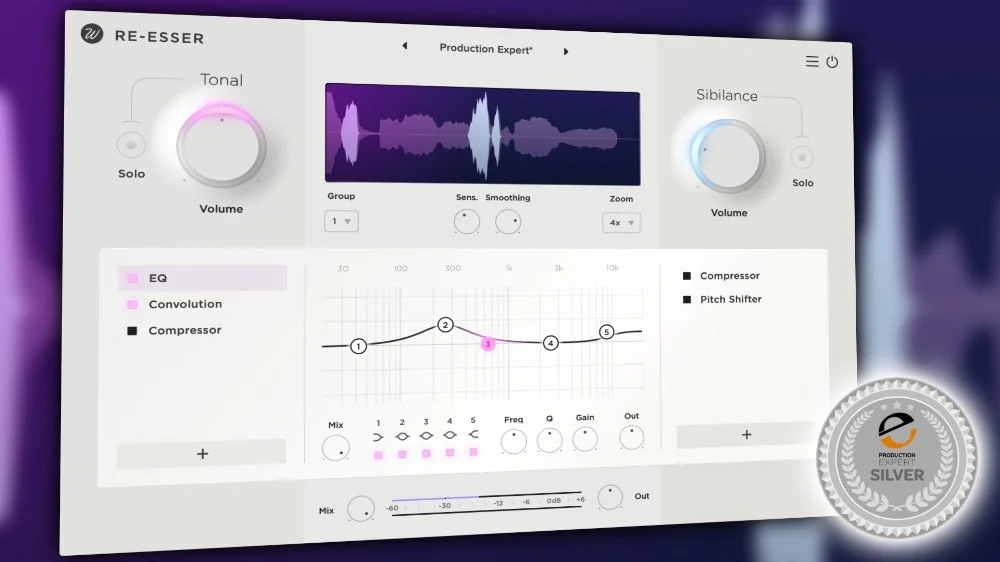Select band 1 high-pass filter shape icon
This screenshot has height=562, width=1000.
(378, 437)
